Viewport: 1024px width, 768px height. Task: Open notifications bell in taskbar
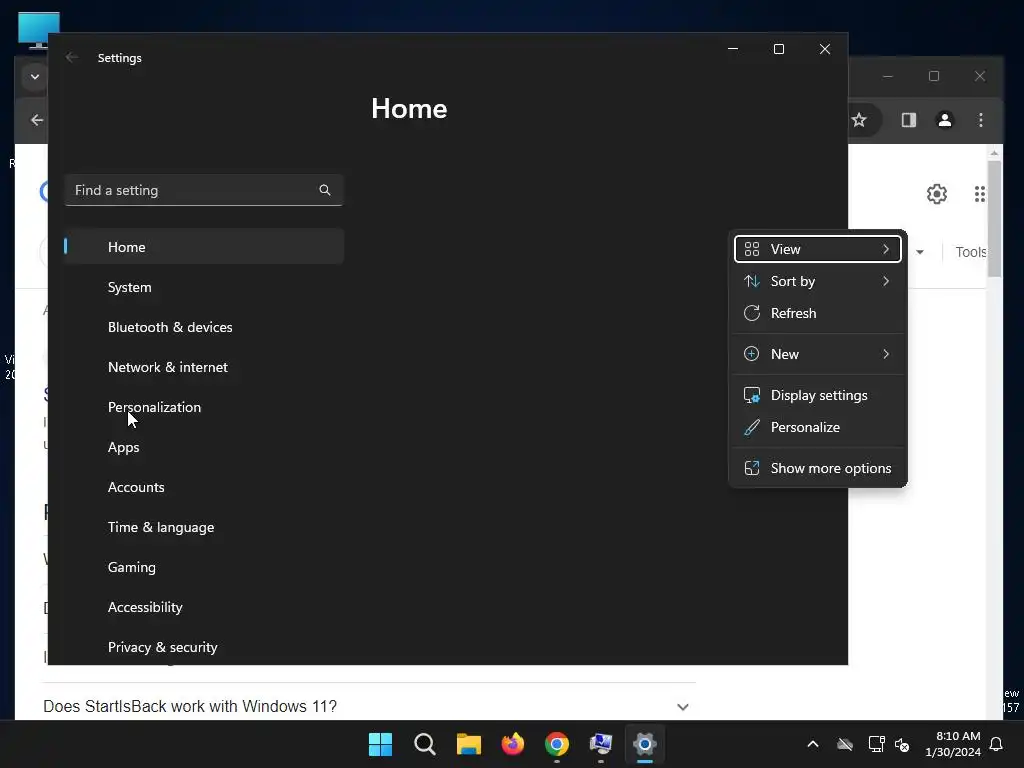(997, 744)
